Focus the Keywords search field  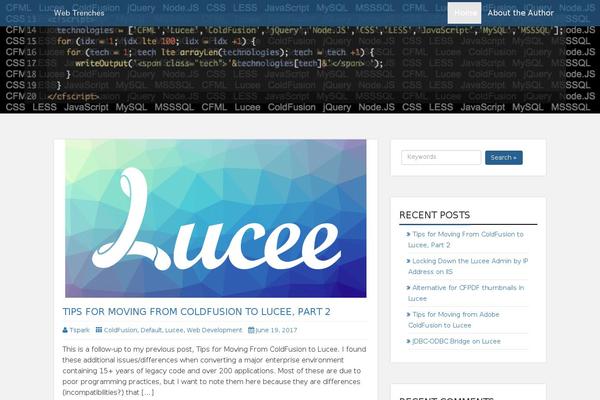tap(441, 157)
